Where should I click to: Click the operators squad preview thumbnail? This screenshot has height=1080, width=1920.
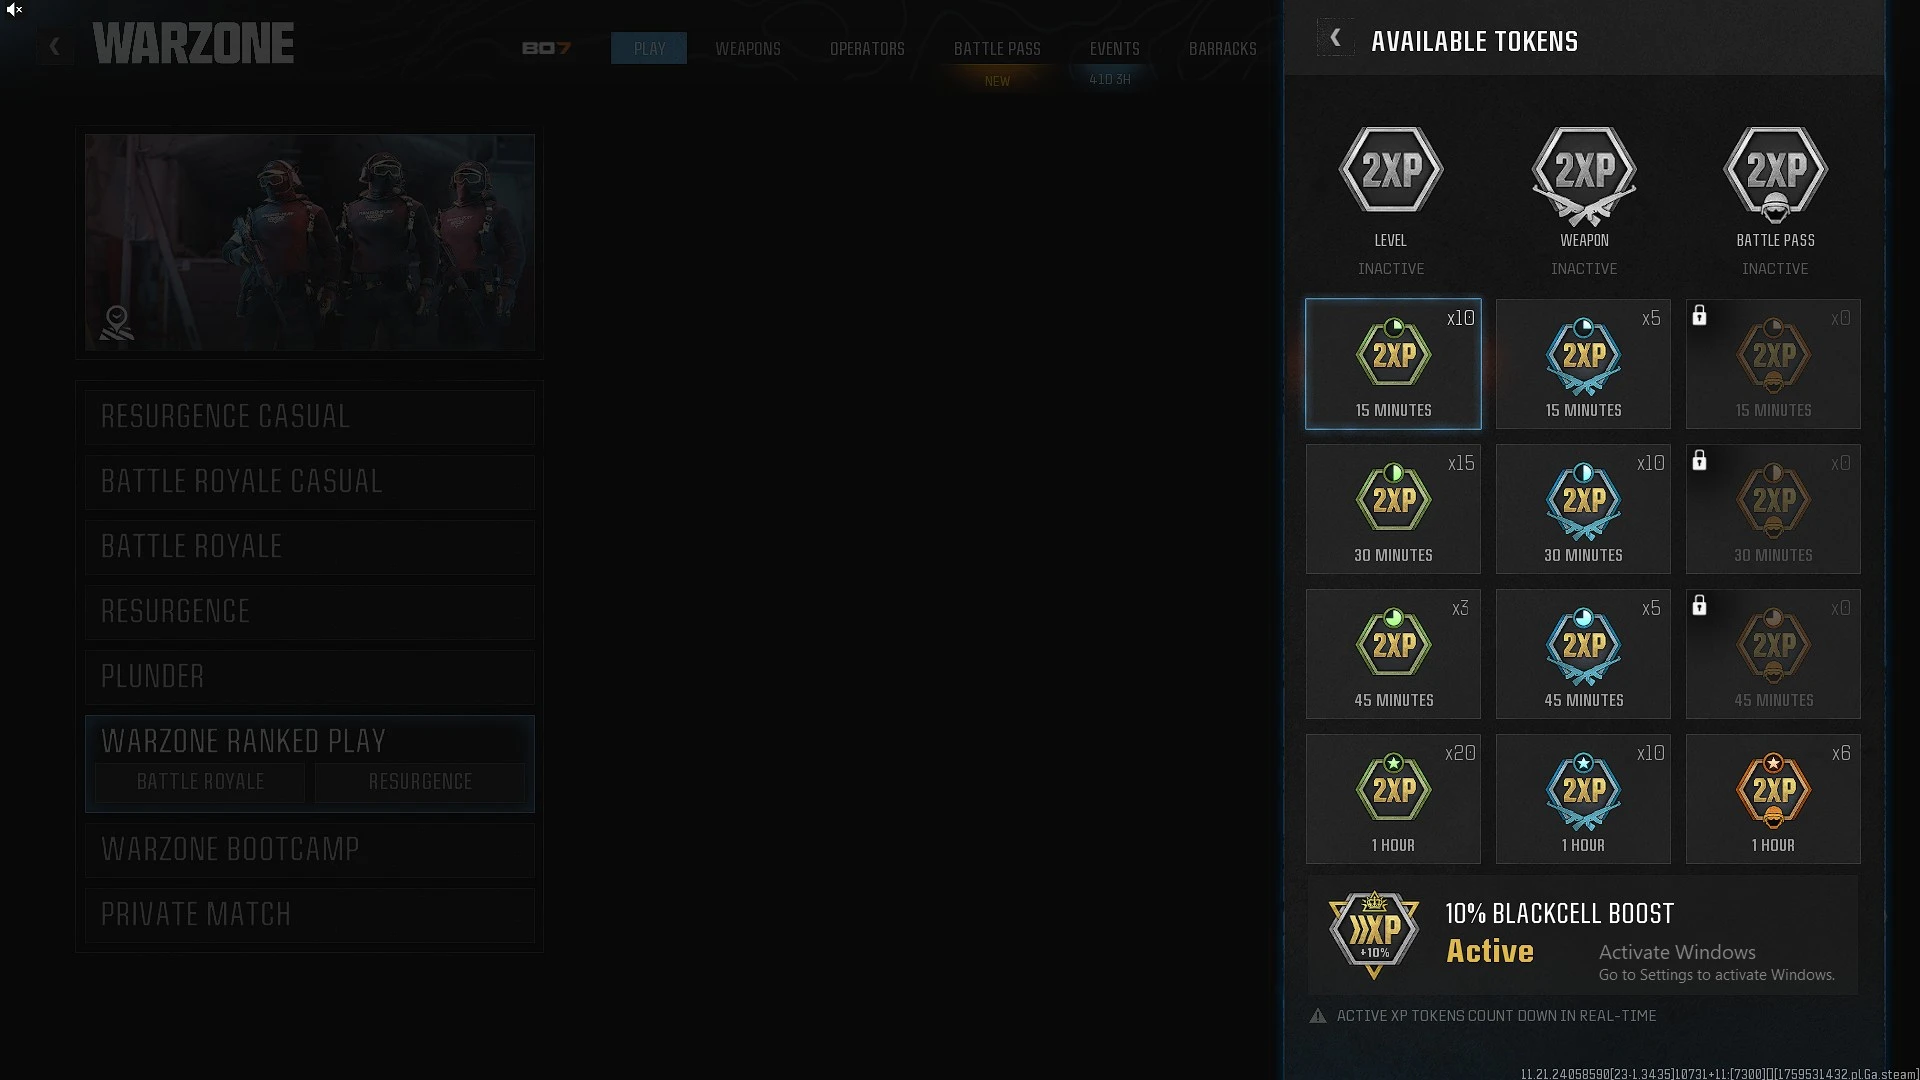coord(310,242)
